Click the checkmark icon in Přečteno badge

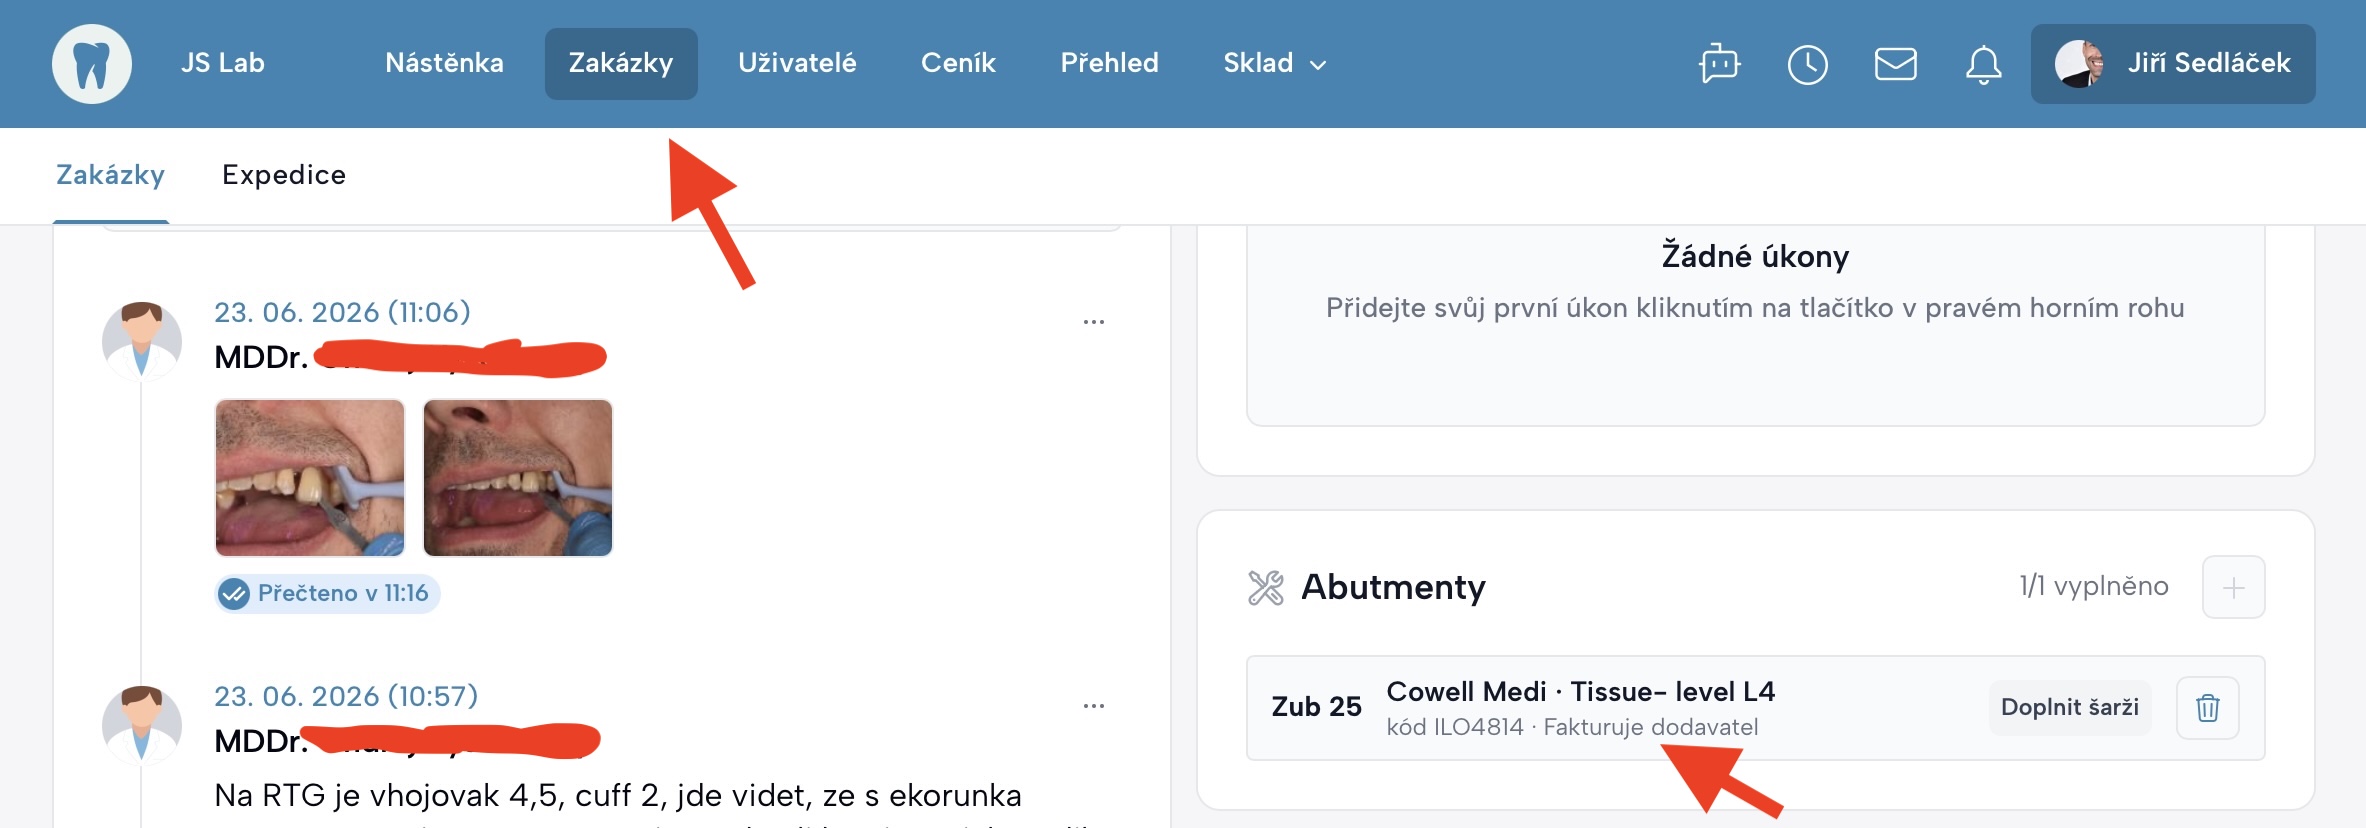(234, 594)
